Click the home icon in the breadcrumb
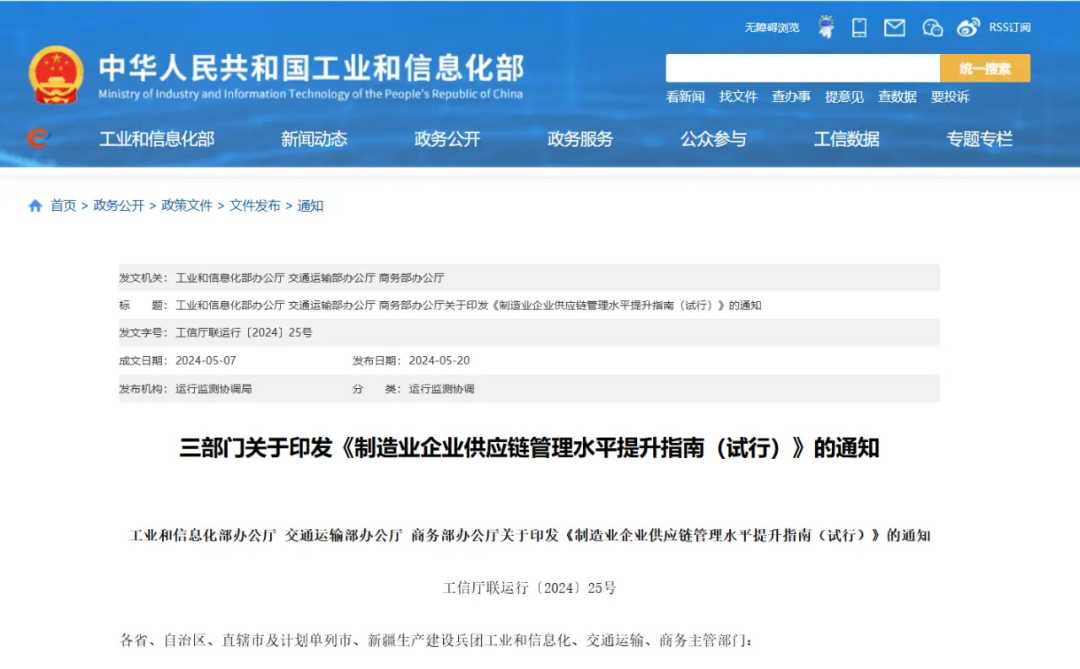This screenshot has height=669, width=1080. (x=33, y=205)
